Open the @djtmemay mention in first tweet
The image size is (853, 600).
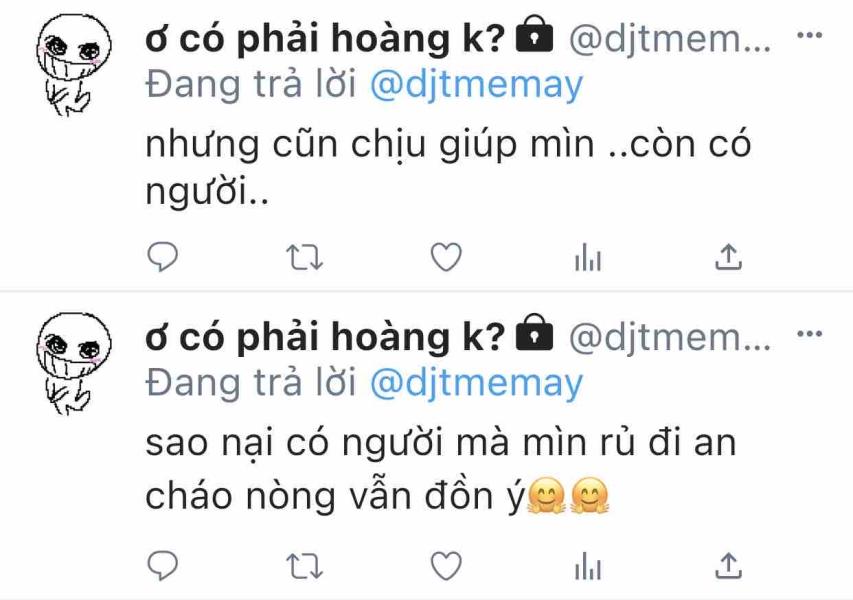tap(476, 86)
